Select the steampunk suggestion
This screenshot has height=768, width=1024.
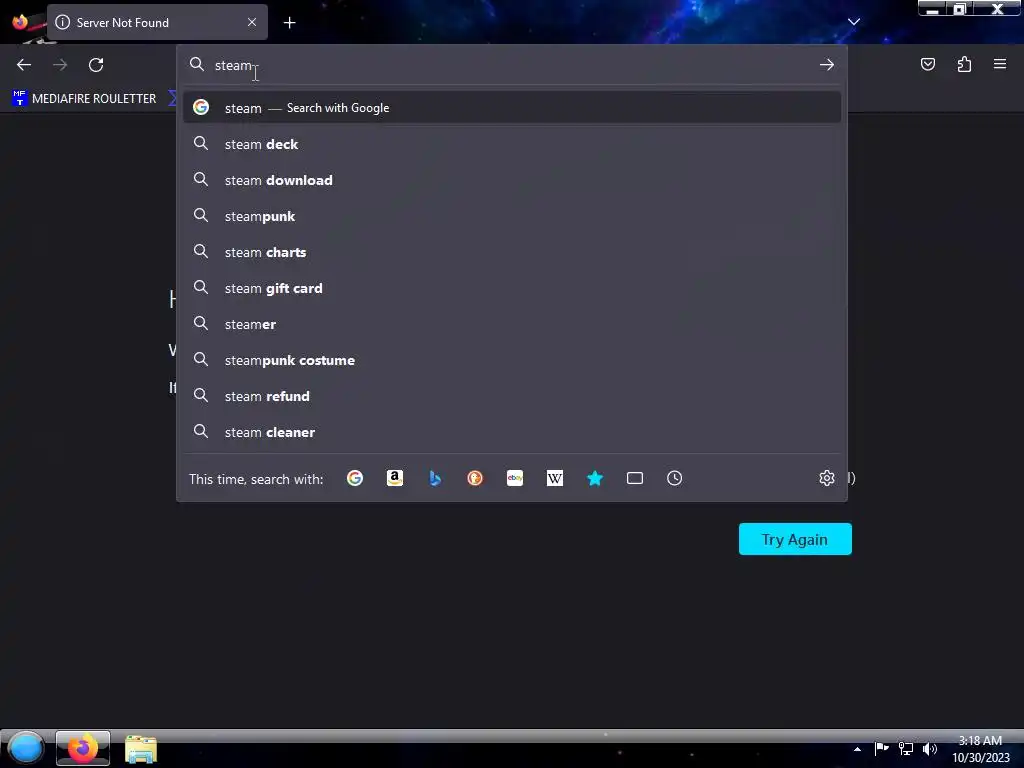[512, 216]
